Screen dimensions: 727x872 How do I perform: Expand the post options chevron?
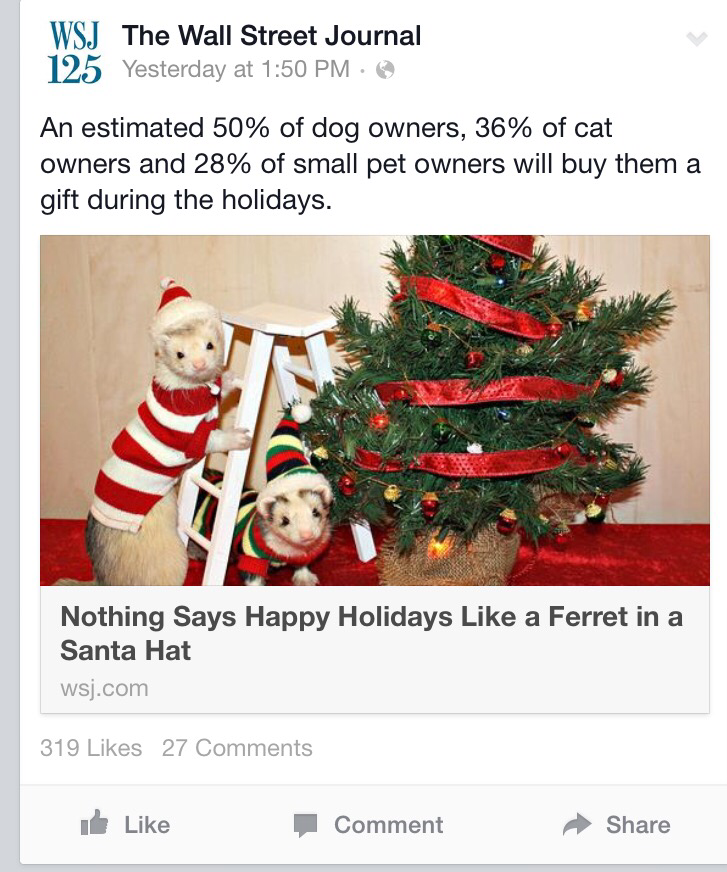(696, 39)
